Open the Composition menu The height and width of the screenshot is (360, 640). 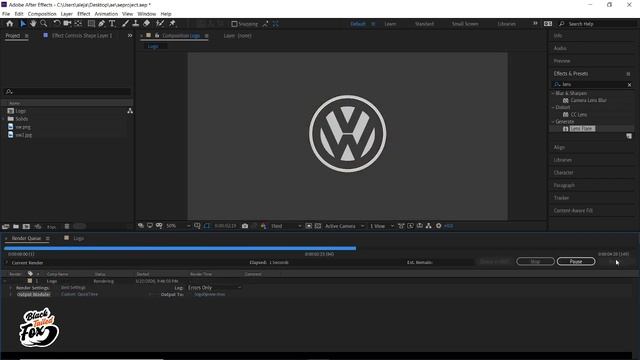tap(42, 14)
